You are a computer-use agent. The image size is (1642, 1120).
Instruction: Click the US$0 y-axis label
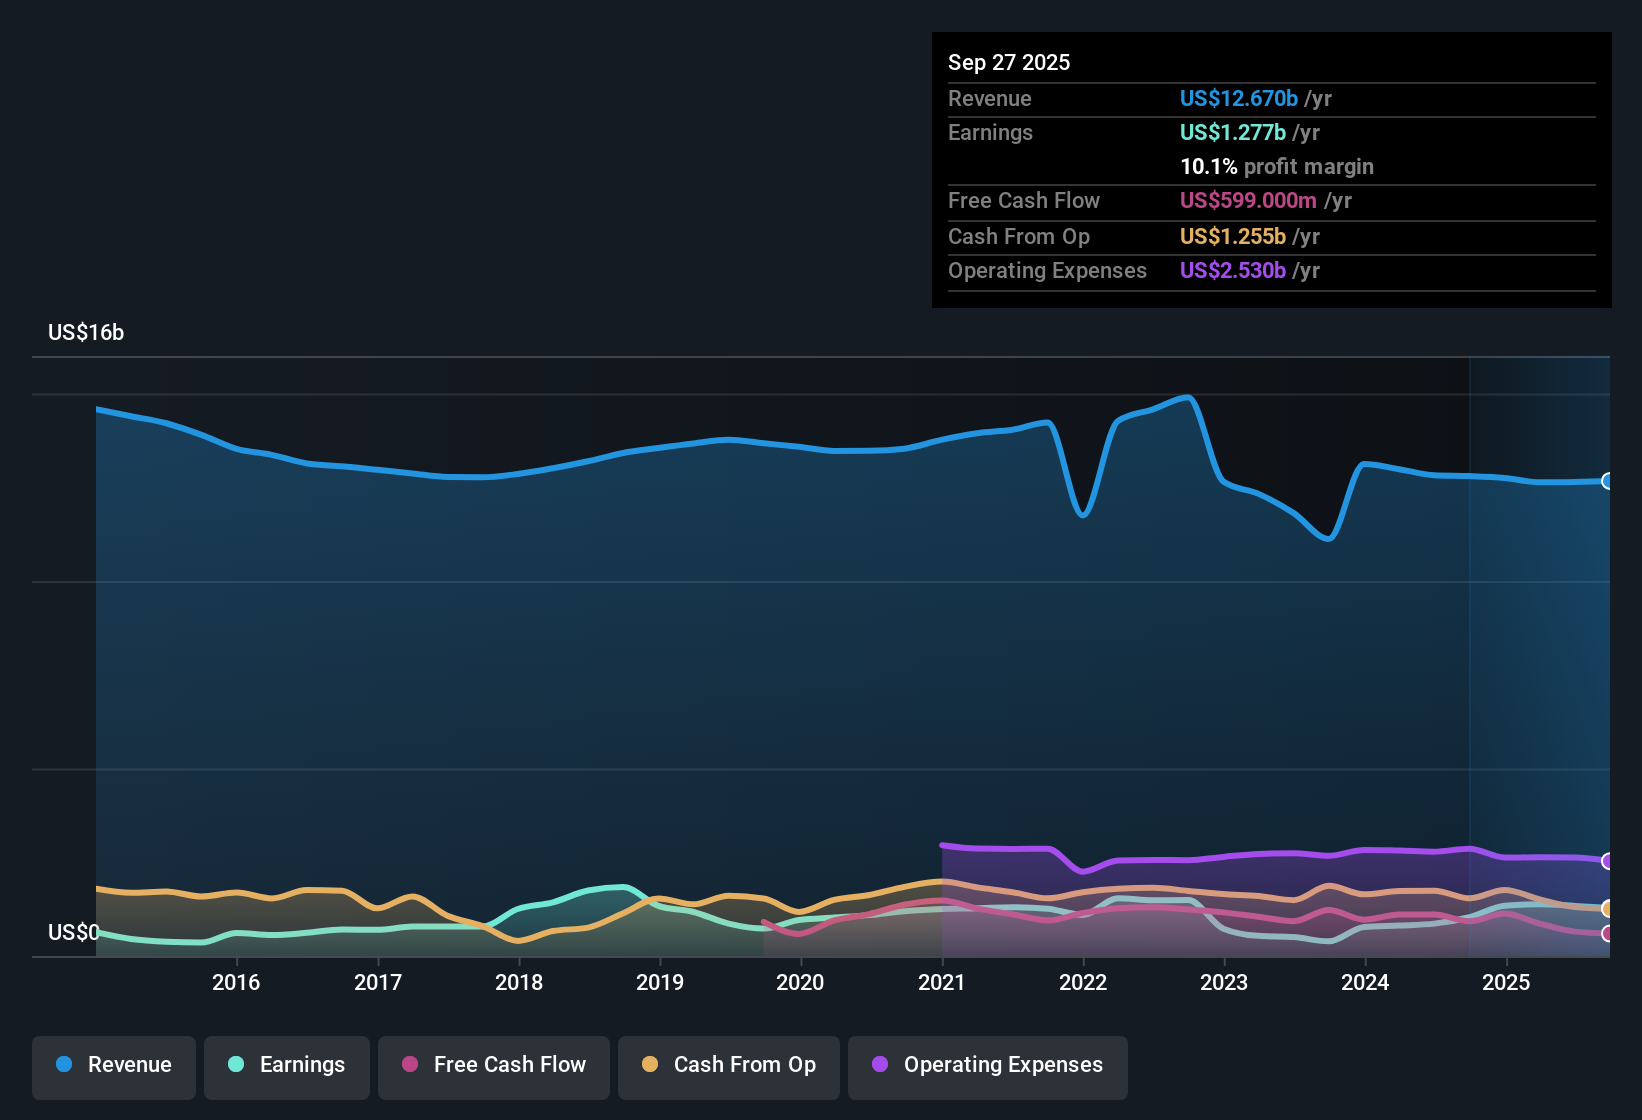point(74,933)
